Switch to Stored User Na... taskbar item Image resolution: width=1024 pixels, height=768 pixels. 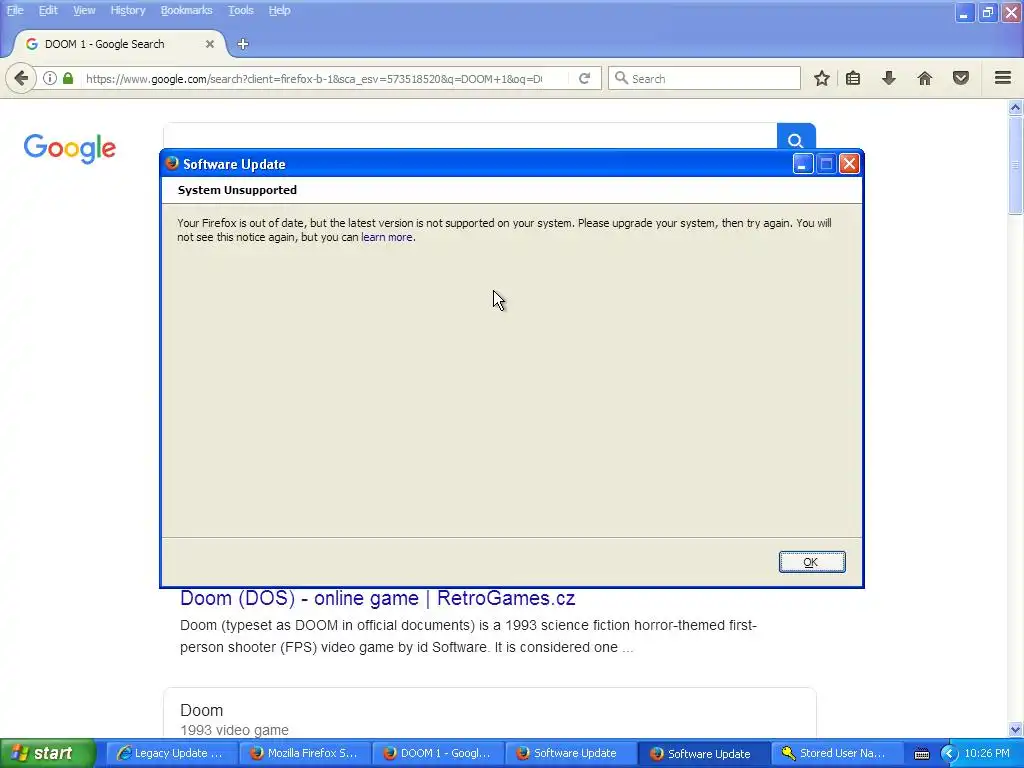(837, 754)
